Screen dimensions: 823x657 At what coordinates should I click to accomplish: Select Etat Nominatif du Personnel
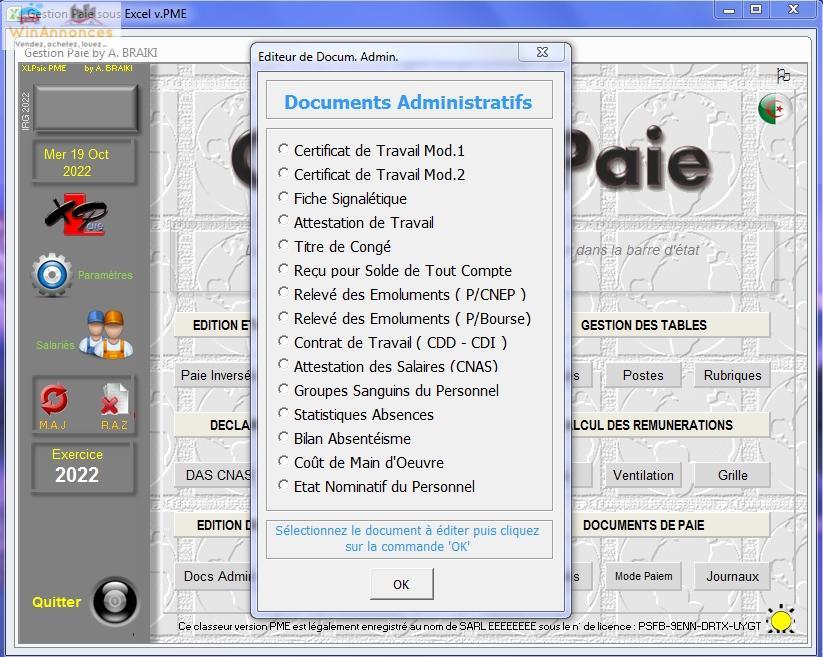284,487
